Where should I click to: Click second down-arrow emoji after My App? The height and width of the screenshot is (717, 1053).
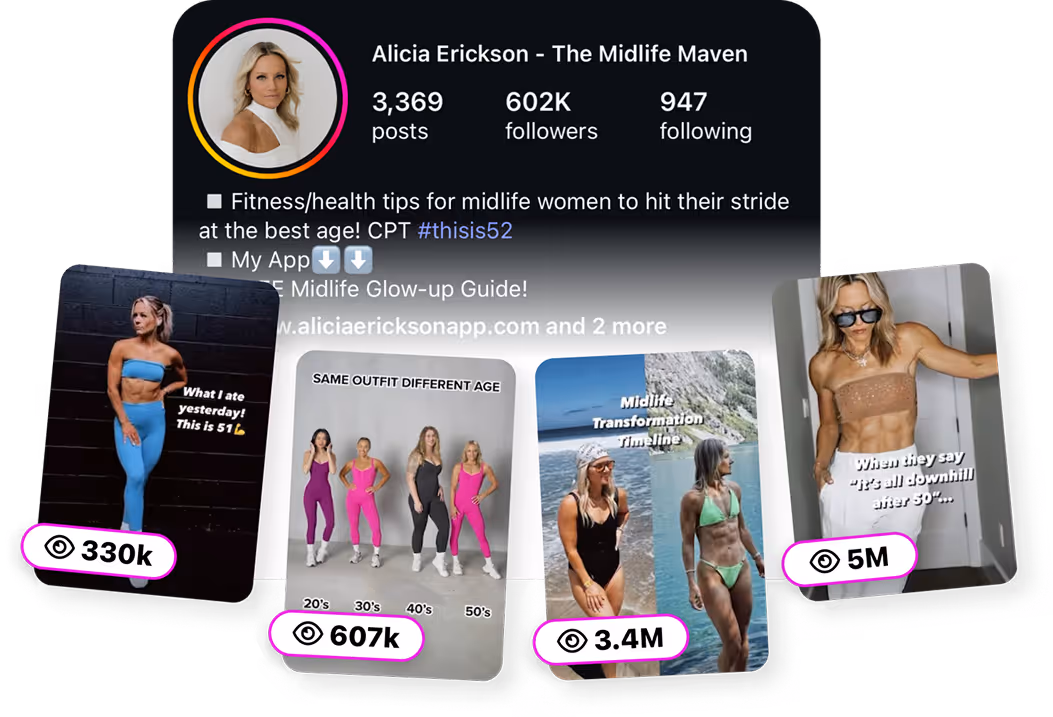coord(359,259)
